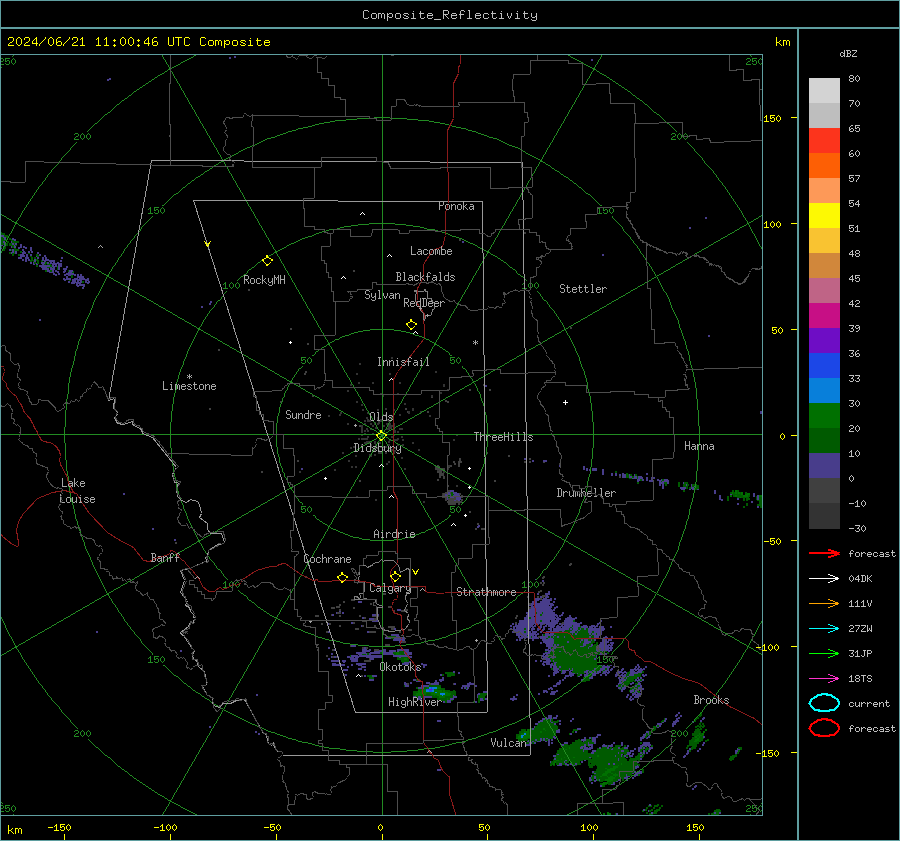Click the RedDeer city label

click(x=424, y=303)
